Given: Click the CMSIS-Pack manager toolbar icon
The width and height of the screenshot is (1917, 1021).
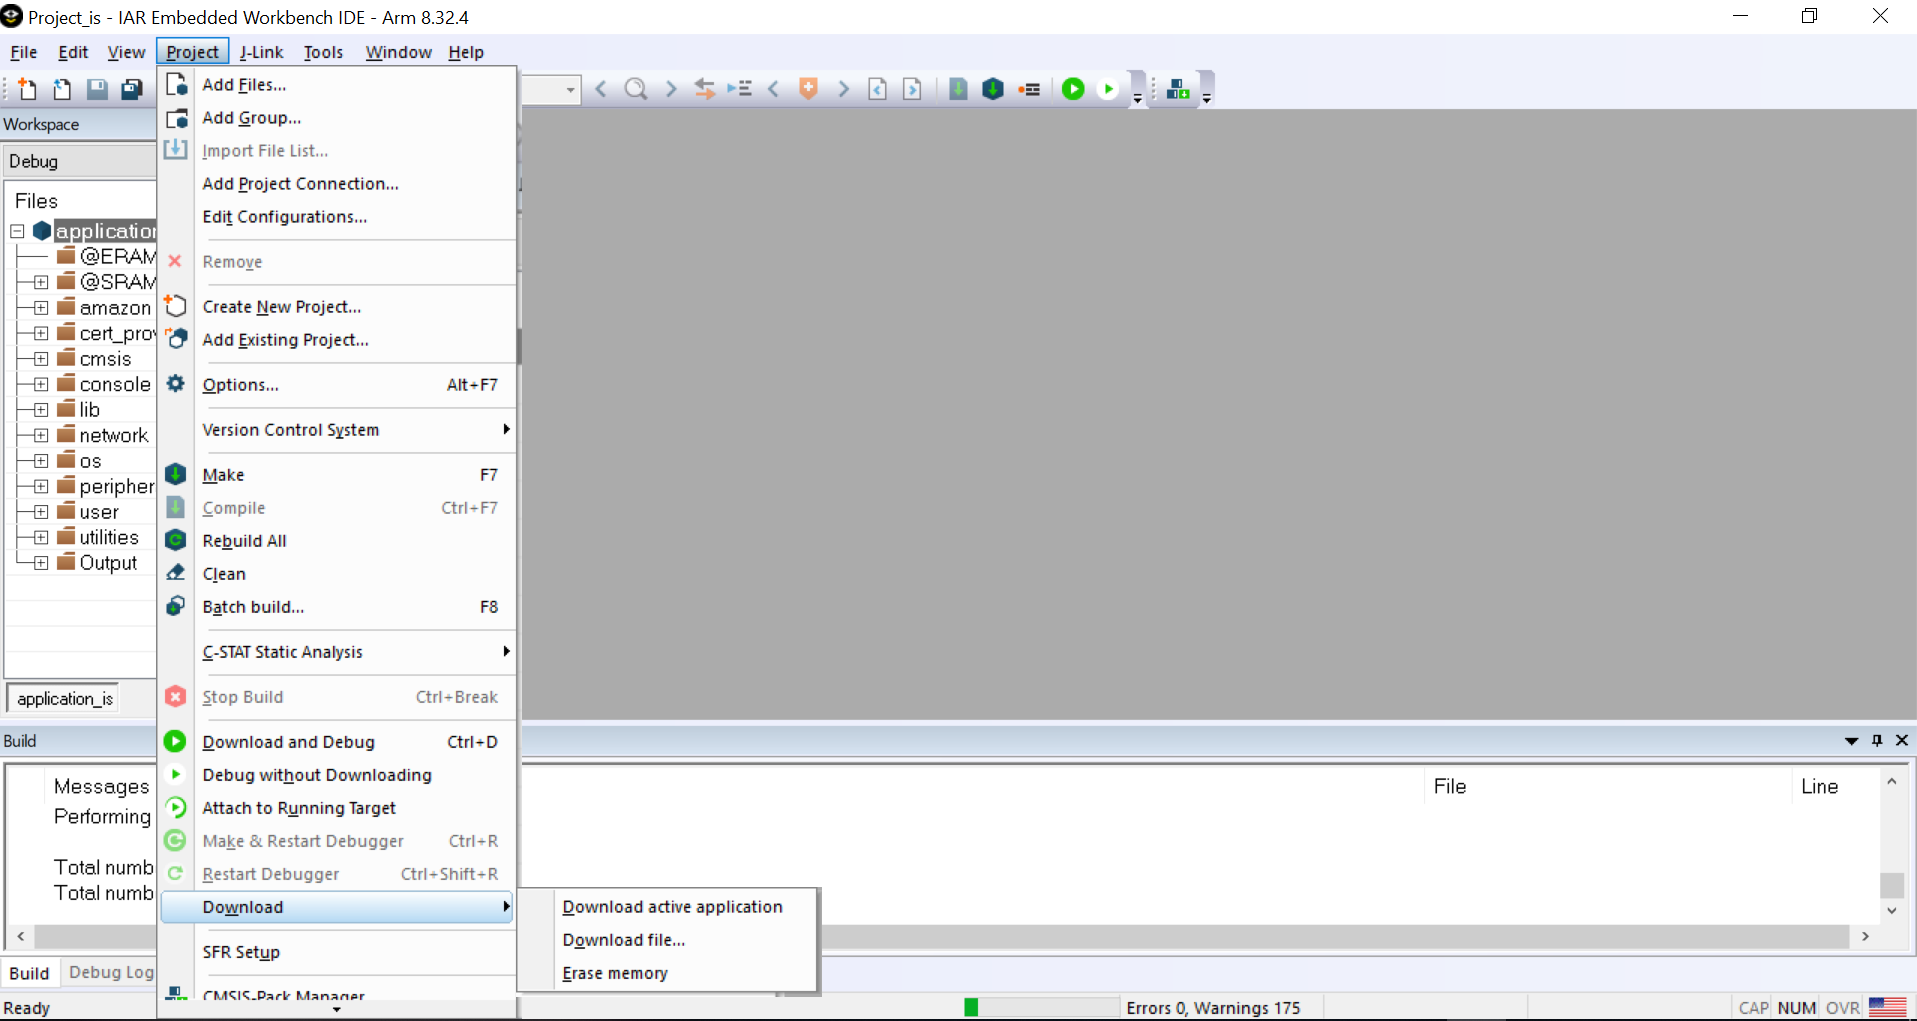Looking at the screenshot, I should (x=1178, y=89).
